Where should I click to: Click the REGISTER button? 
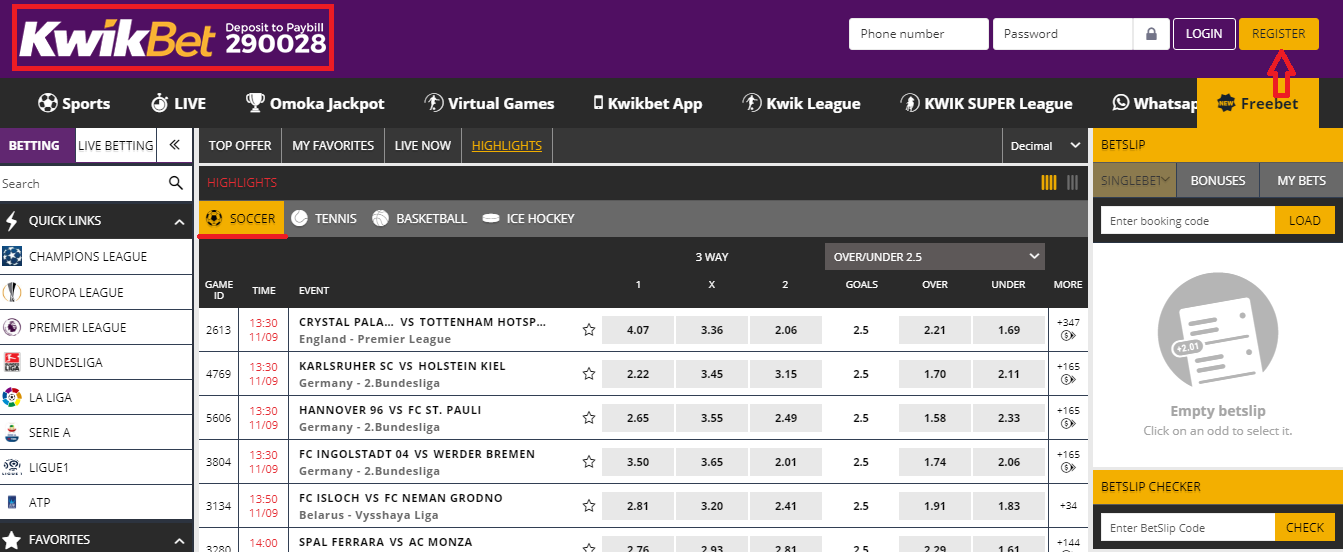tap(1279, 34)
